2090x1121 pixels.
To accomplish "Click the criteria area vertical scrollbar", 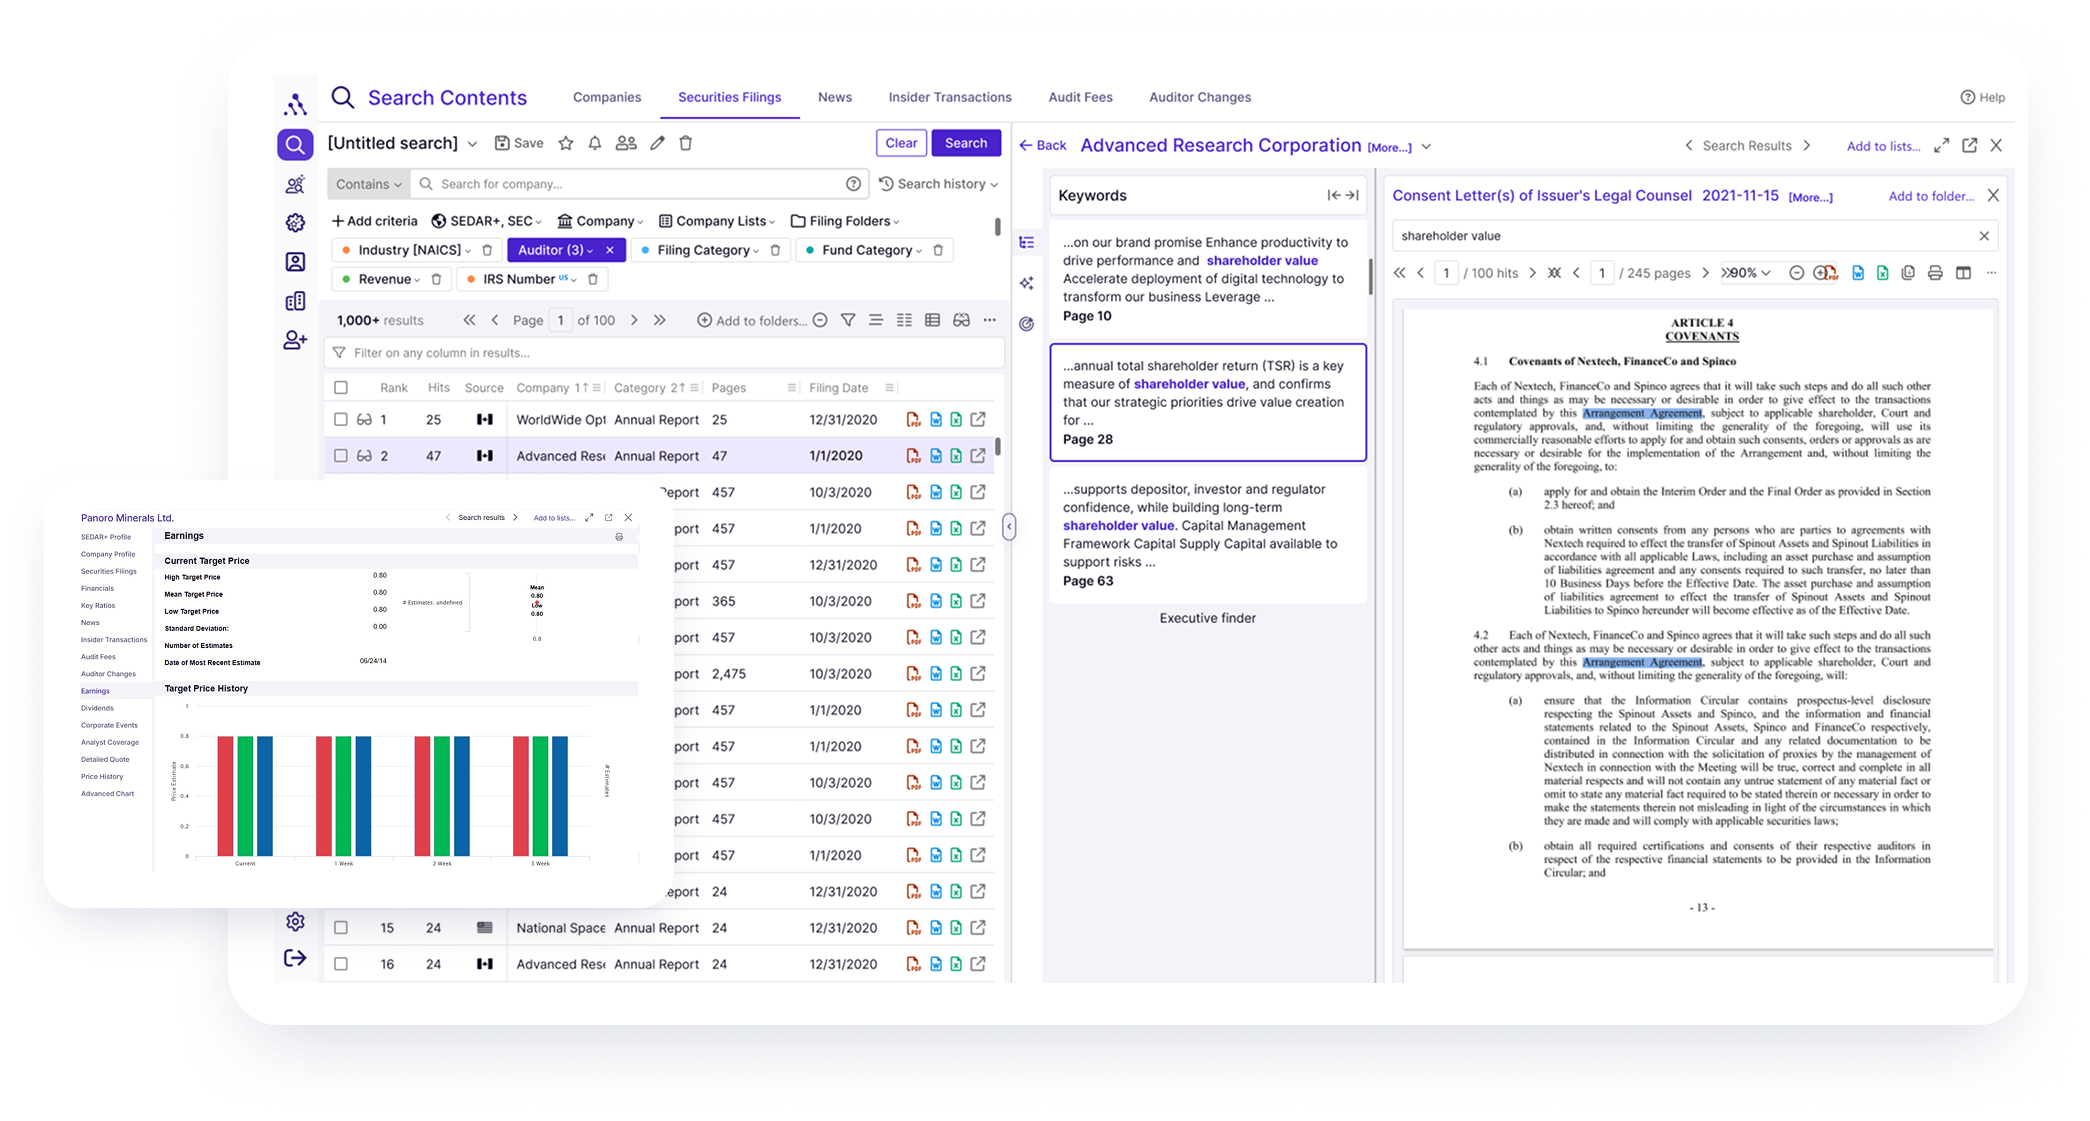I will point(997,227).
